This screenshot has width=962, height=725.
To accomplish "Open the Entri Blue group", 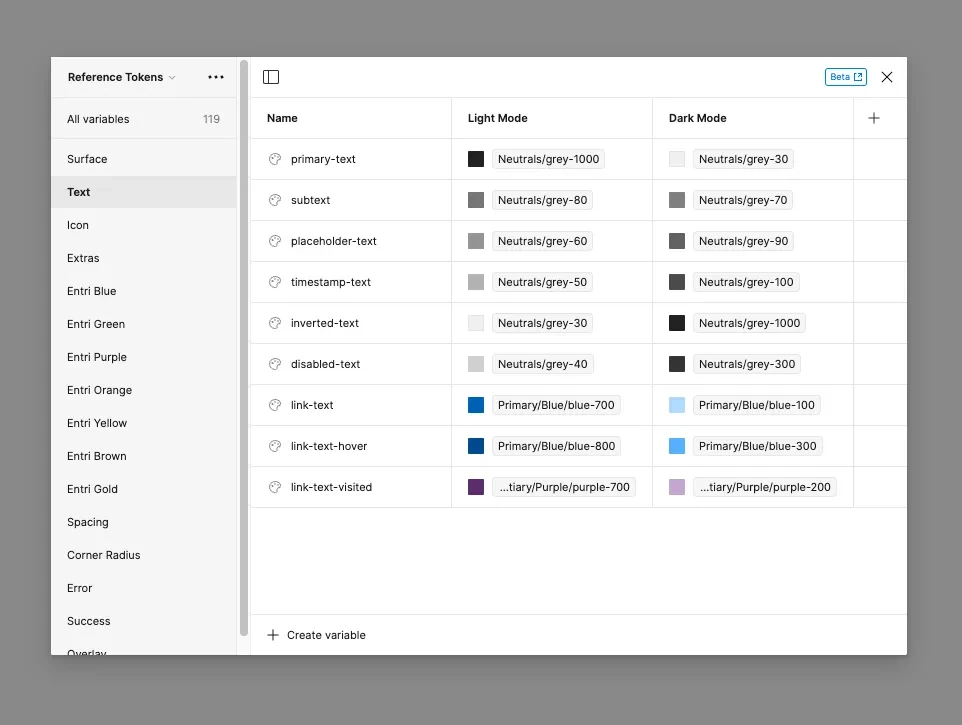I will [x=144, y=291].
